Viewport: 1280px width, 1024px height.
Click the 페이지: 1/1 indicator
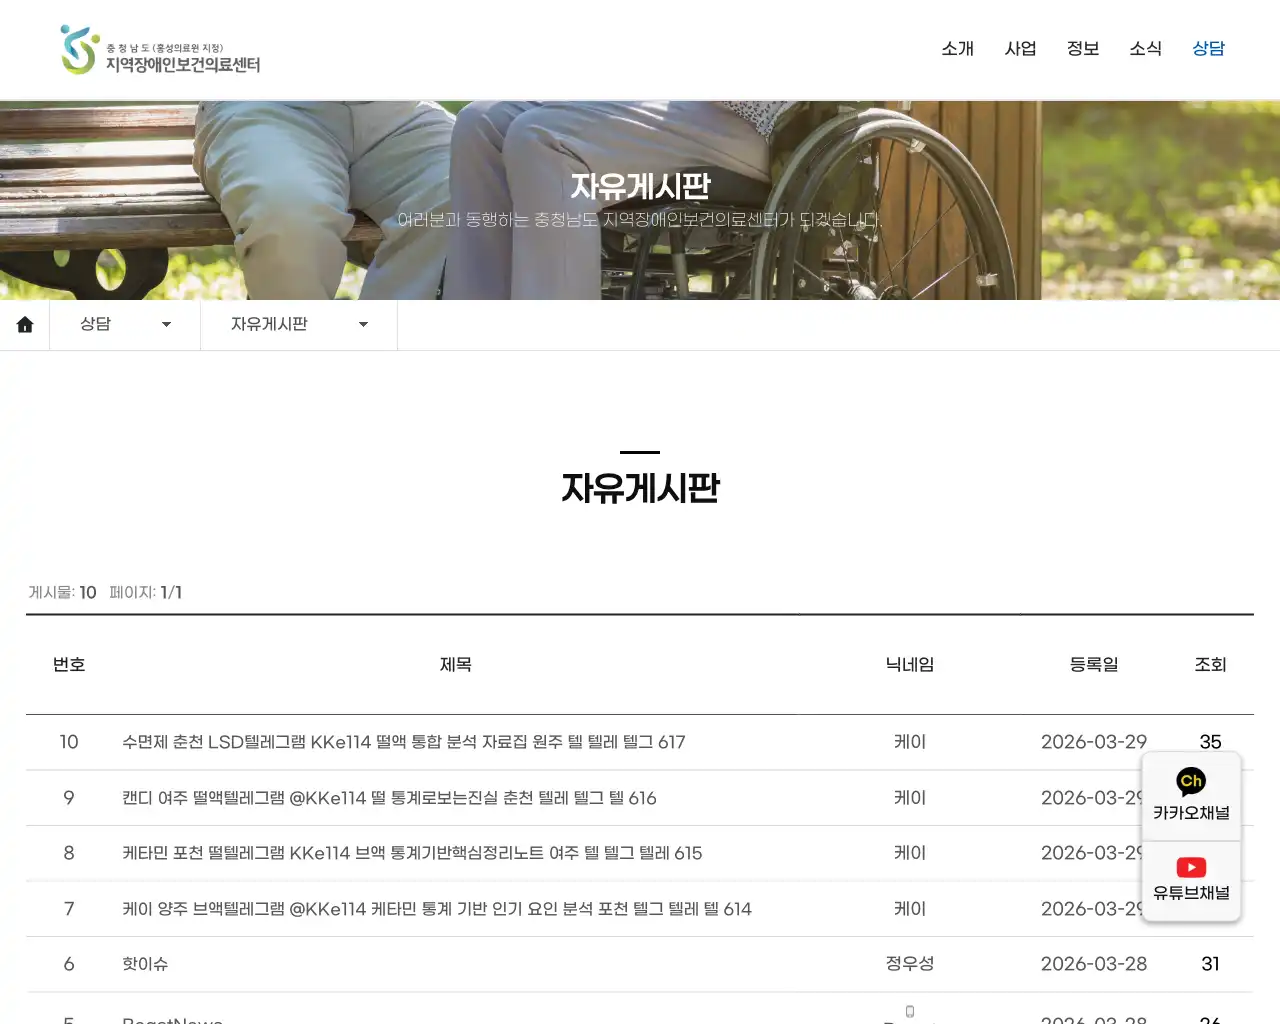click(x=146, y=592)
